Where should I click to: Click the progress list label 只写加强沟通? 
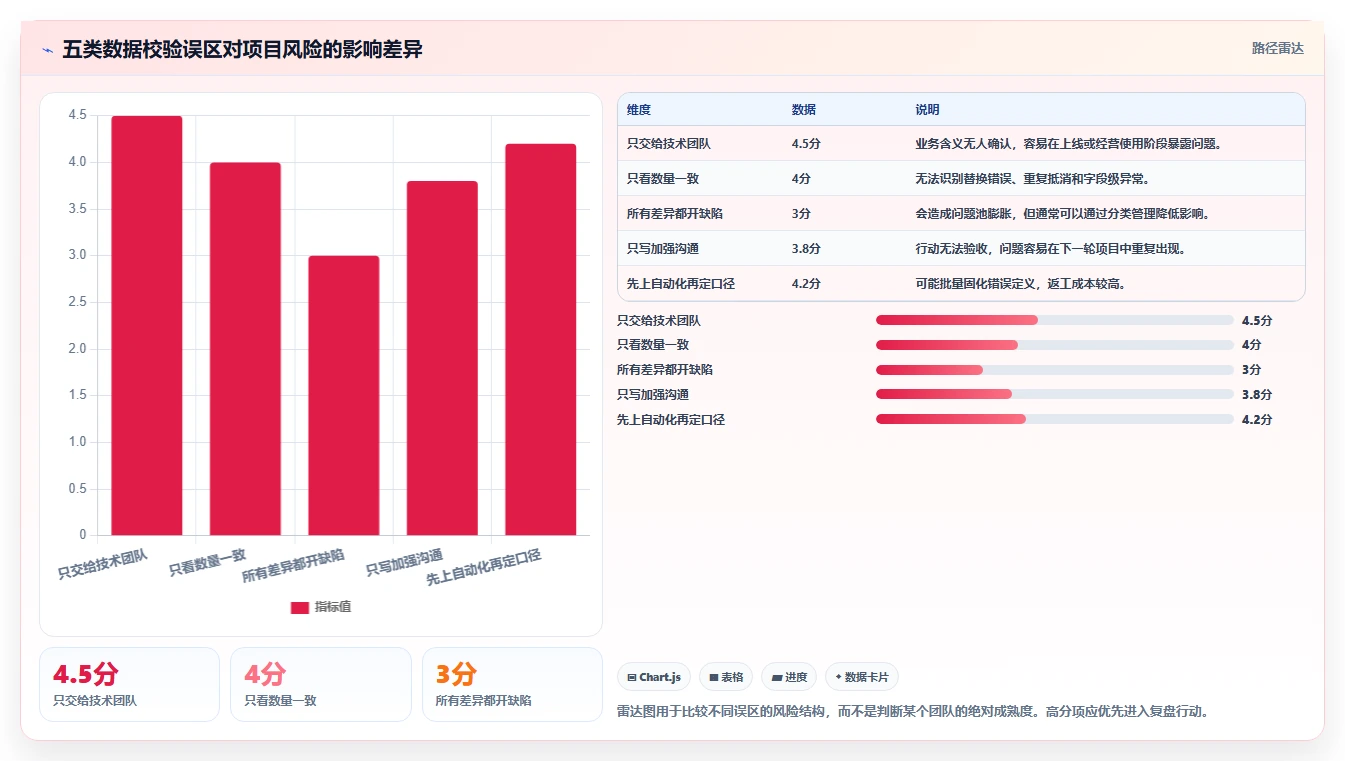pyautogui.click(x=653, y=395)
